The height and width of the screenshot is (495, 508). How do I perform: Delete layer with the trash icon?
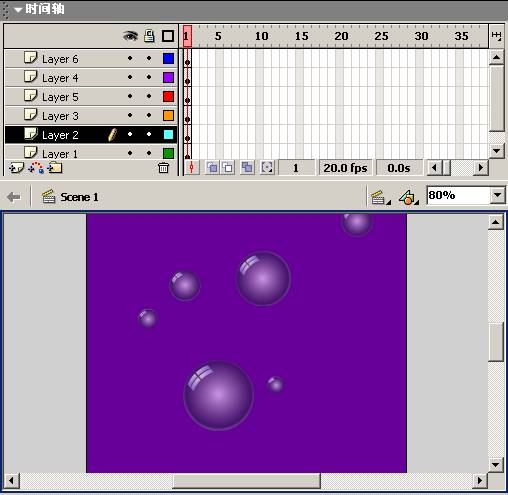click(x=163, y=168)
